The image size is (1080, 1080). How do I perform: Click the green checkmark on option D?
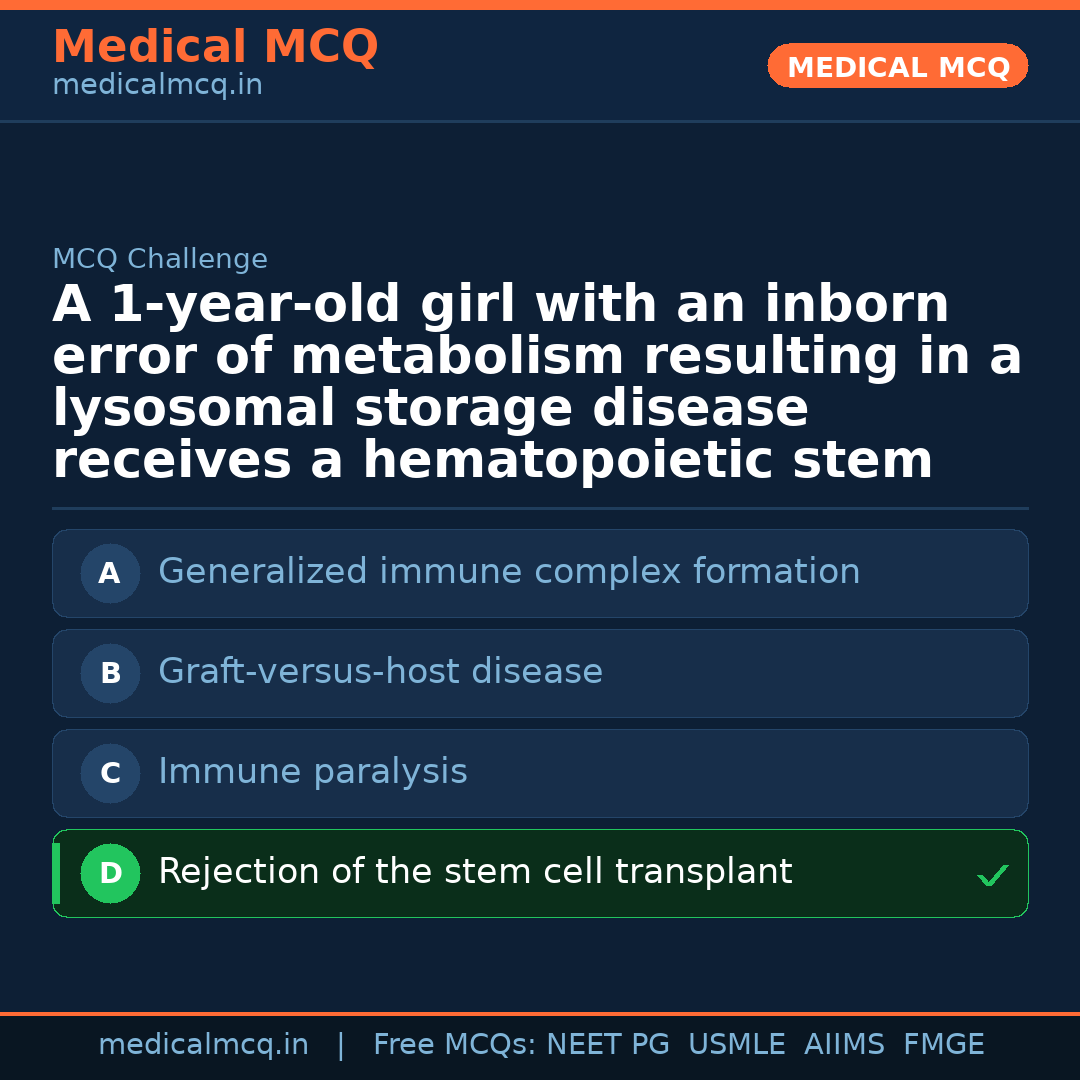point(992,876)
